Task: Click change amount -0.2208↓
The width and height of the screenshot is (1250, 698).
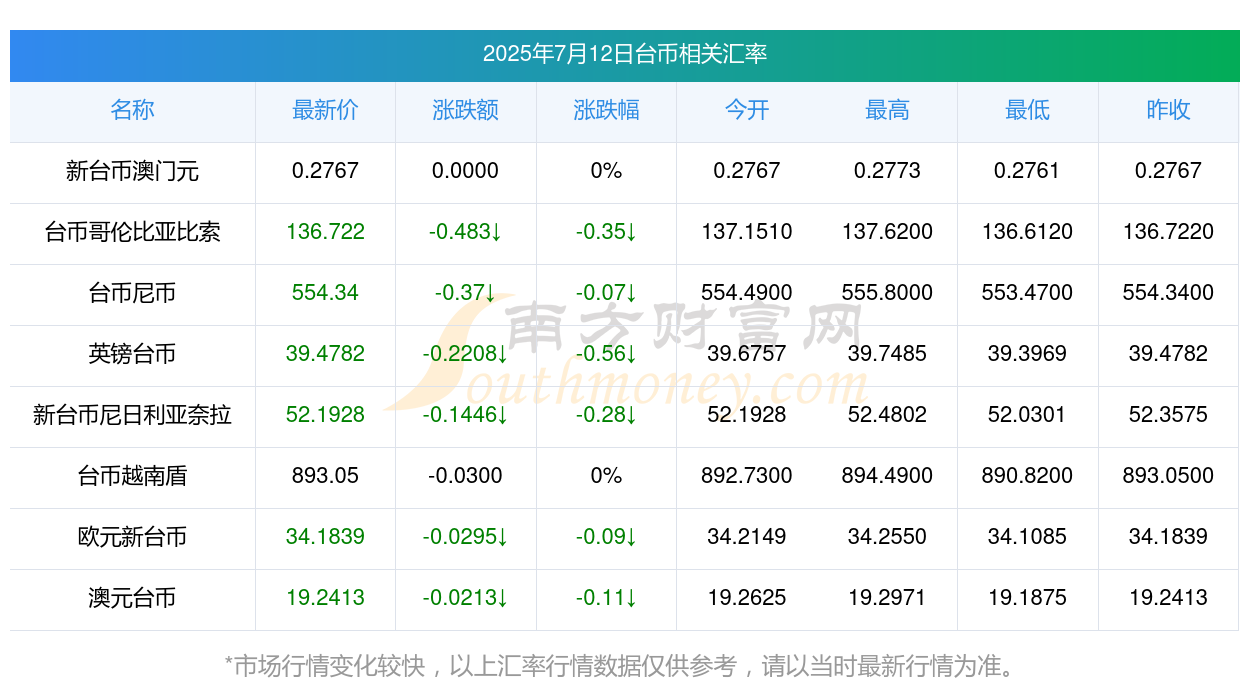Action: point(466,354)
